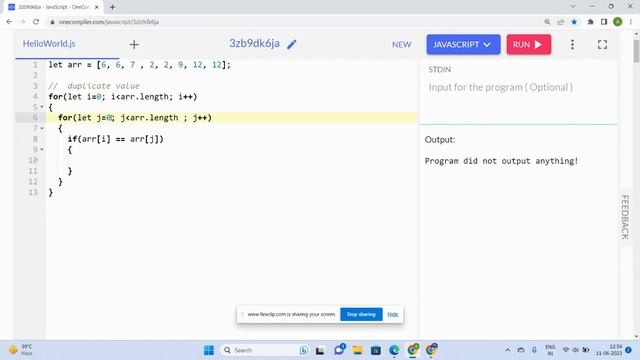This screenshot has height=360, width=640.
Task: Open the OneCompiler three-dot options menu
Action: (x=572, y=44)
